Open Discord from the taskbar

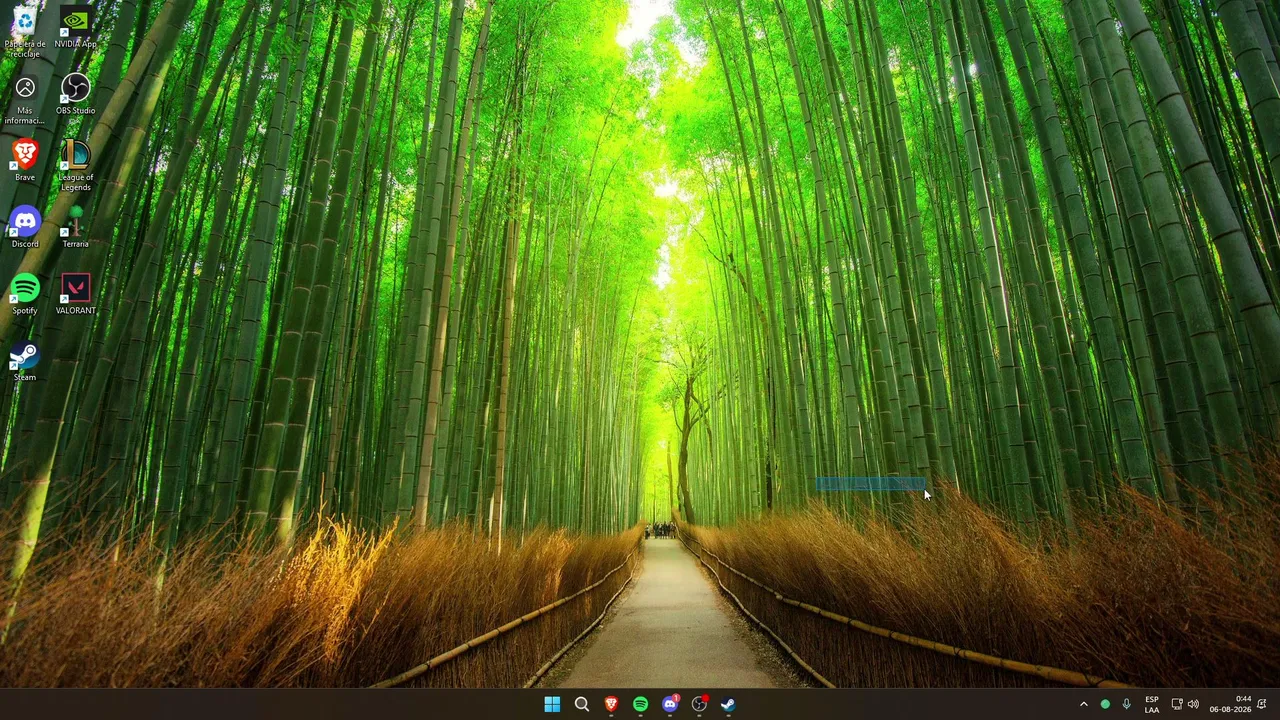(x=670, y=704)
